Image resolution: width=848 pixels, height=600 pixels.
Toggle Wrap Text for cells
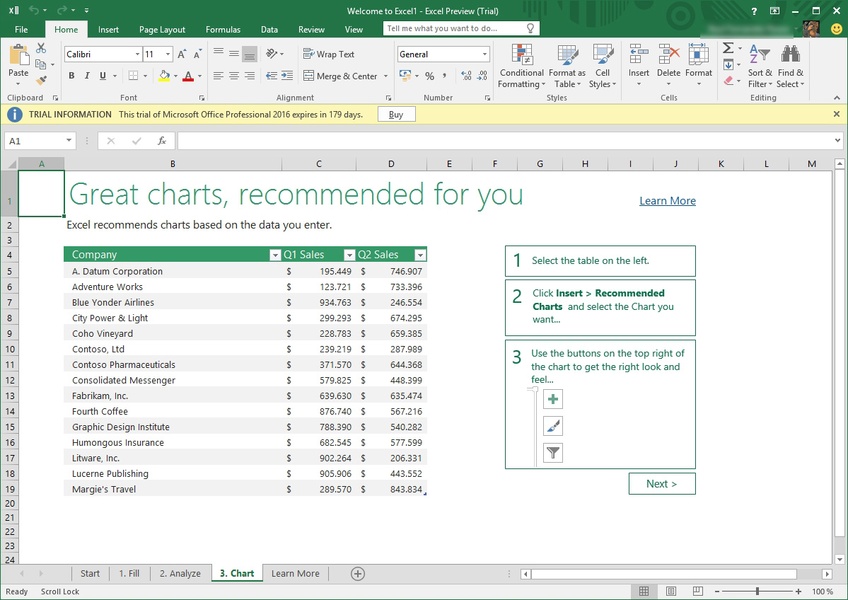[x=327, y=54]
